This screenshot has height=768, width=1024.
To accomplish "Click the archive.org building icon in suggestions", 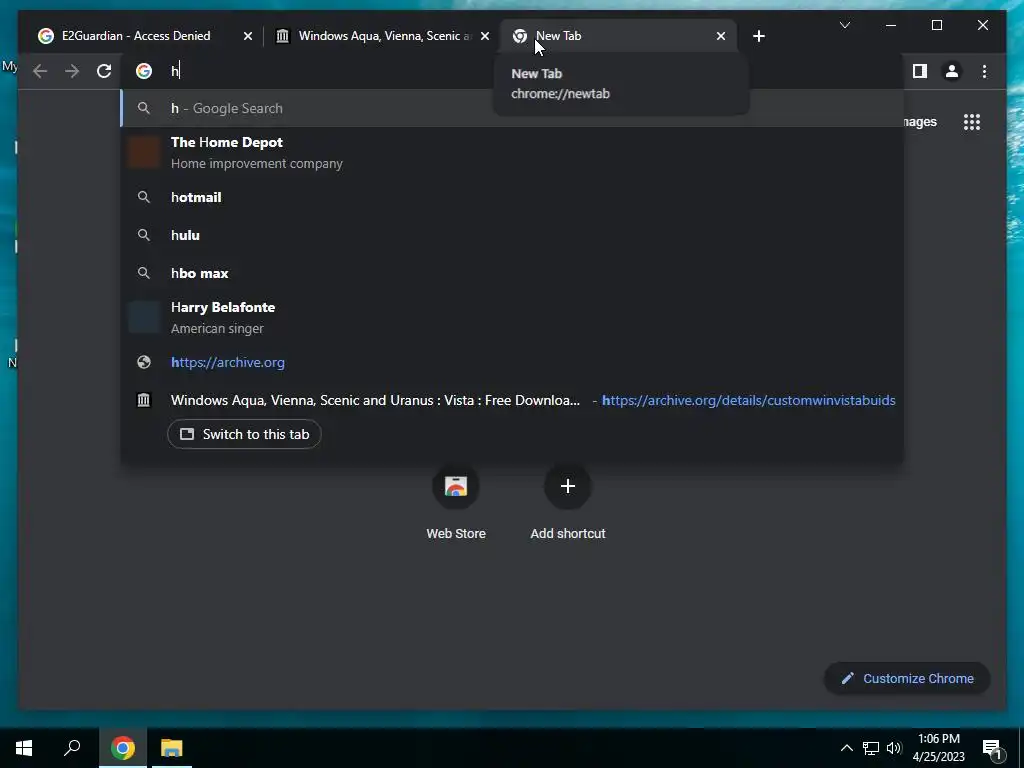I will (x=144, y=400).
